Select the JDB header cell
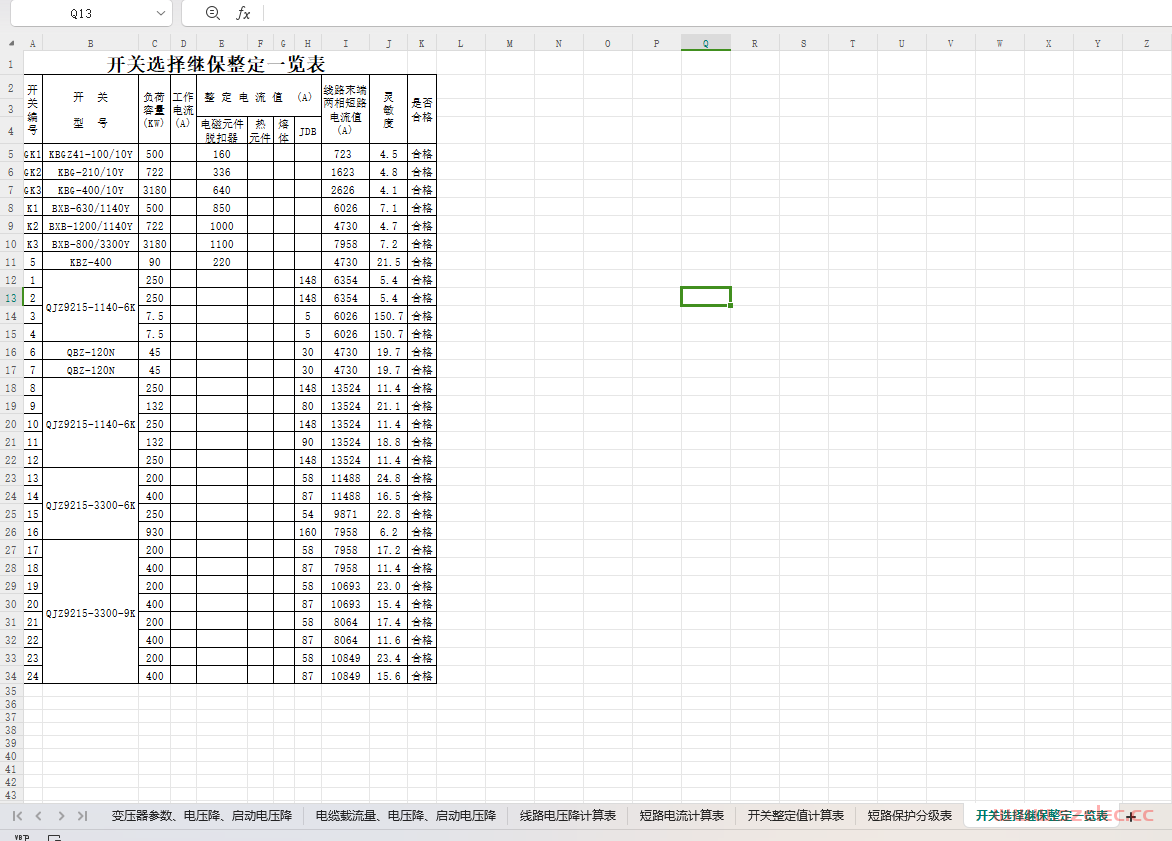Image resolution: width=1172 pixels, height=841 pixels. pos(308,131)
